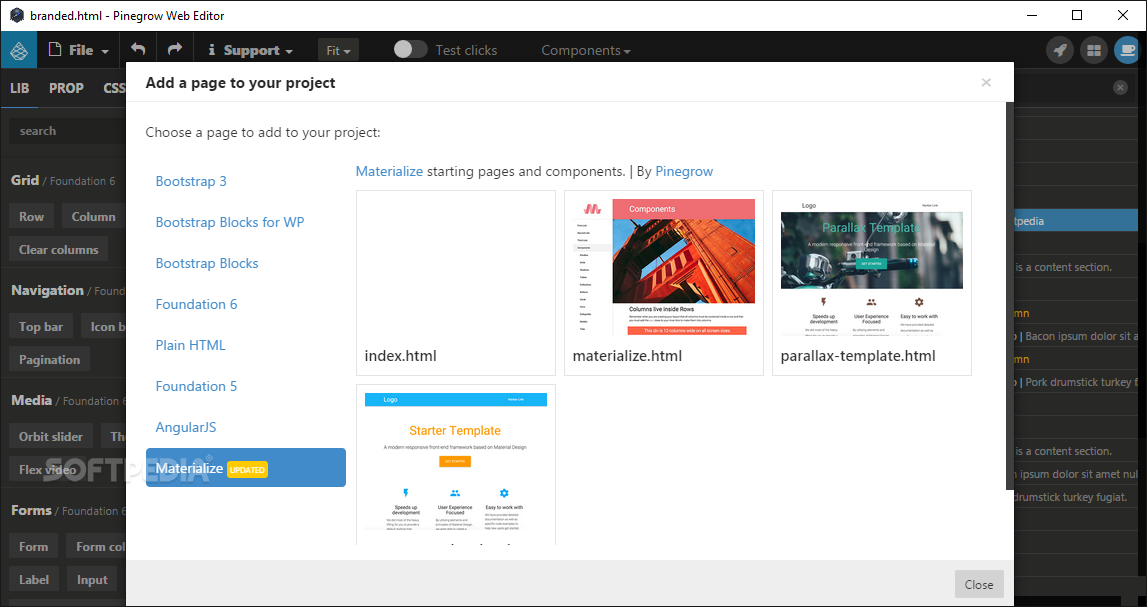This screenshot has width=1147, height=607.
Task: Toggle the Test clicks switch
Action: (x=410, y=50)
